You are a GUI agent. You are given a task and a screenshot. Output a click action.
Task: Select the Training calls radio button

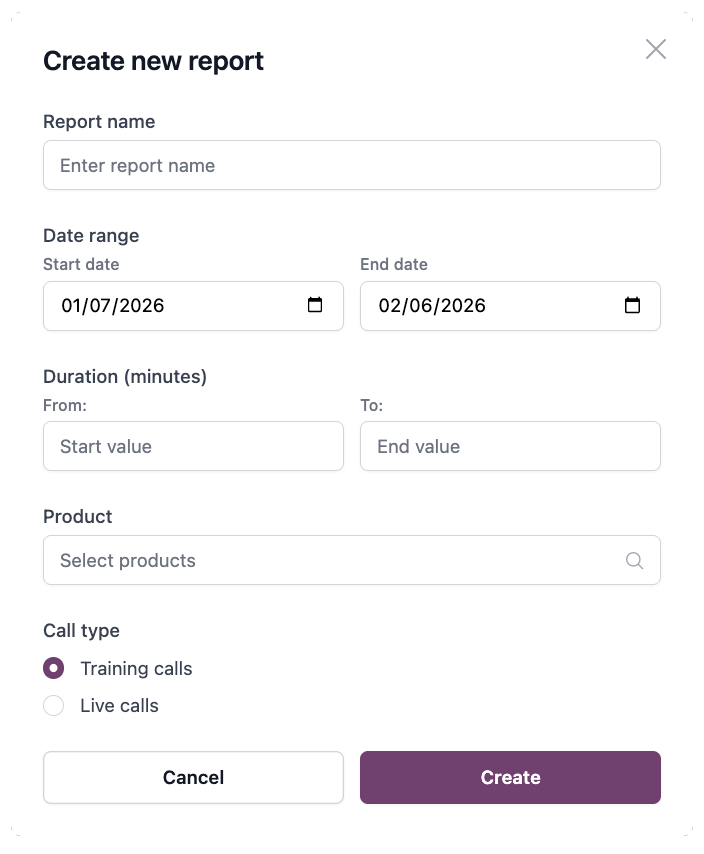point(54,667)
